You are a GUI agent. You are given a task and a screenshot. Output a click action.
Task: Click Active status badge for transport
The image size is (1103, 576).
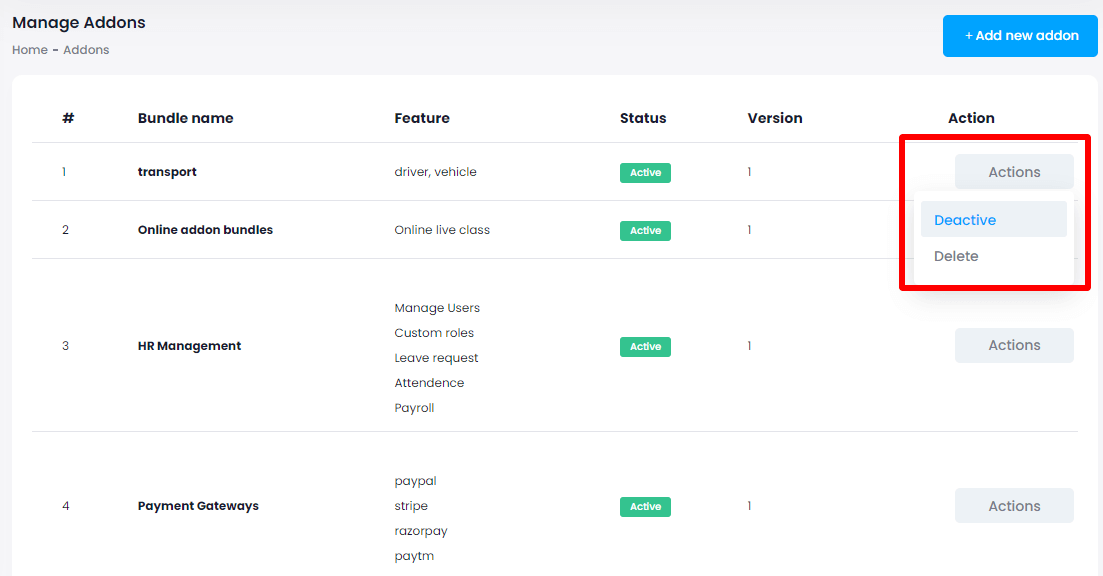coord(645,173)
